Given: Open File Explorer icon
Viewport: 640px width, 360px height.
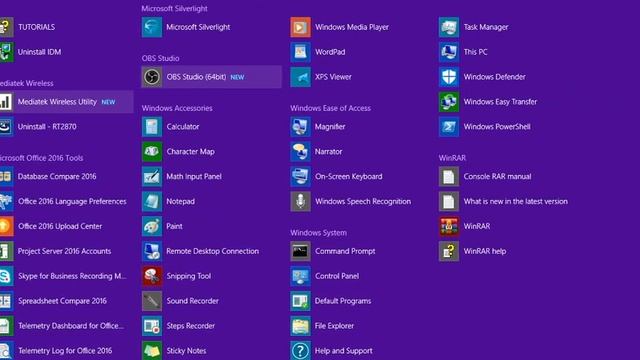Looking at the screenshot, I should click(300, 326).
